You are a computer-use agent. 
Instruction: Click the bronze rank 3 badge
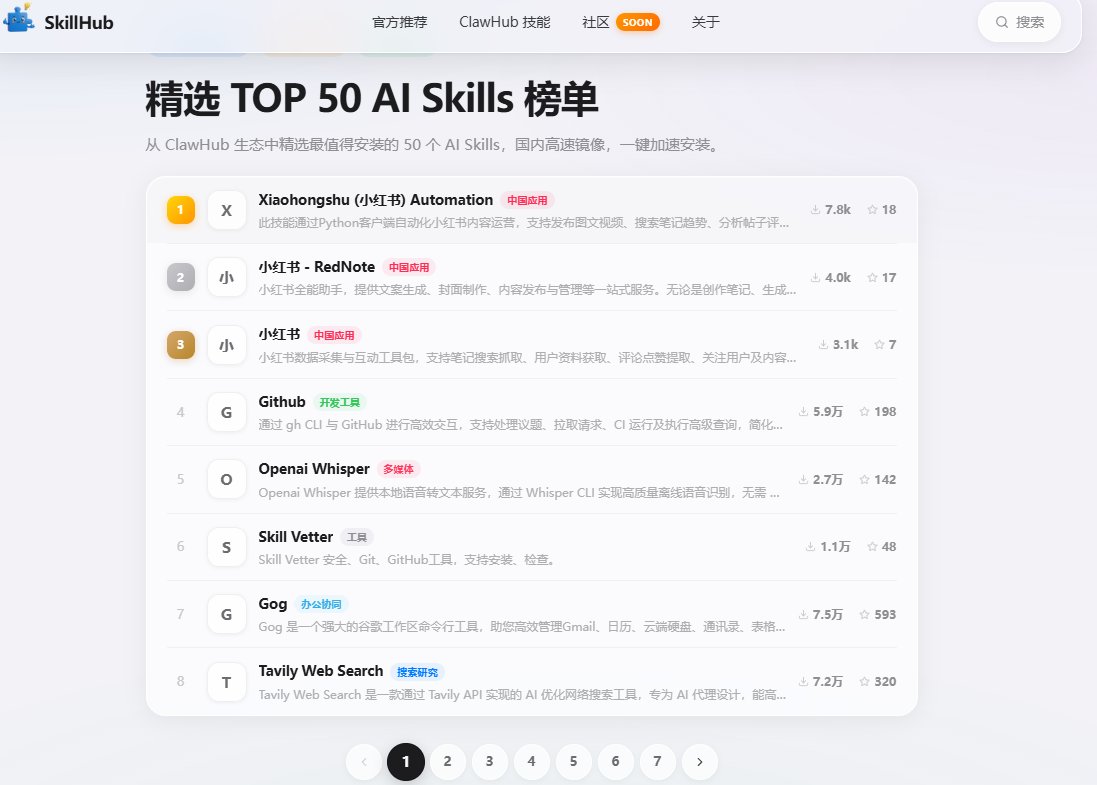coord(181,345)
